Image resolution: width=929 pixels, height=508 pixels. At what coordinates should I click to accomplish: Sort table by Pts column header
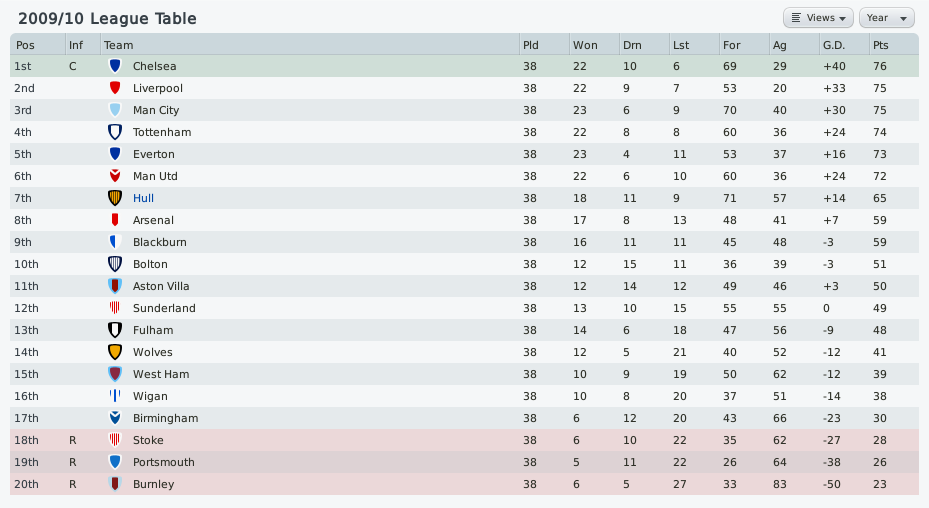880,45
